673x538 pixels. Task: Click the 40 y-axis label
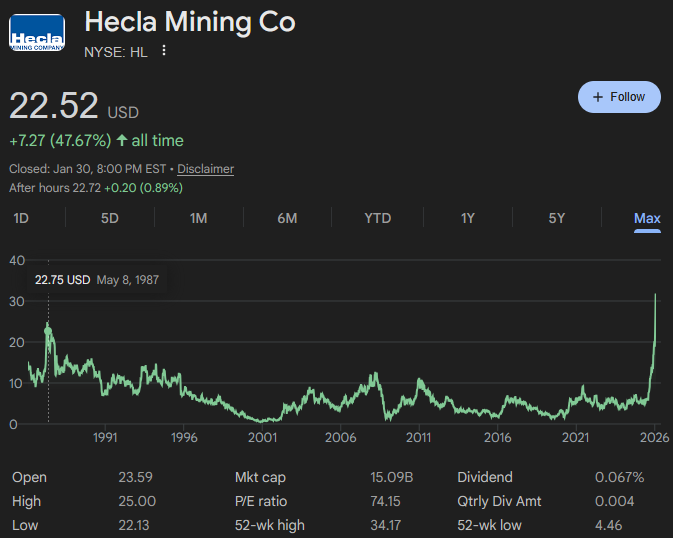pos(17,260)
